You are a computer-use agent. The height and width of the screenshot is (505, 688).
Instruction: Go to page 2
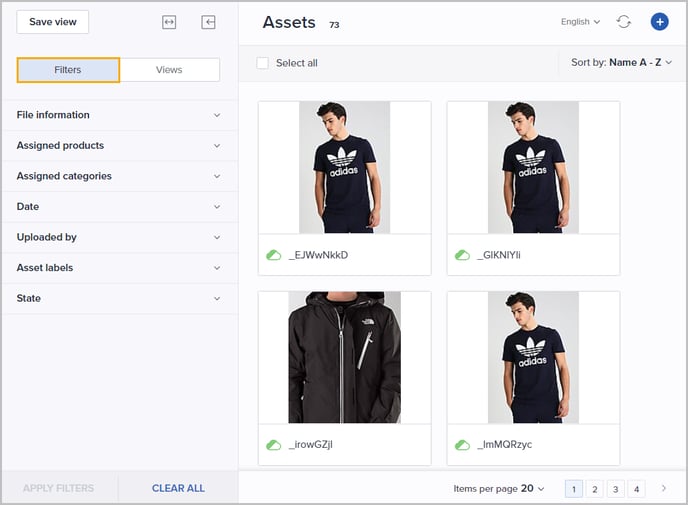point(595,489)
